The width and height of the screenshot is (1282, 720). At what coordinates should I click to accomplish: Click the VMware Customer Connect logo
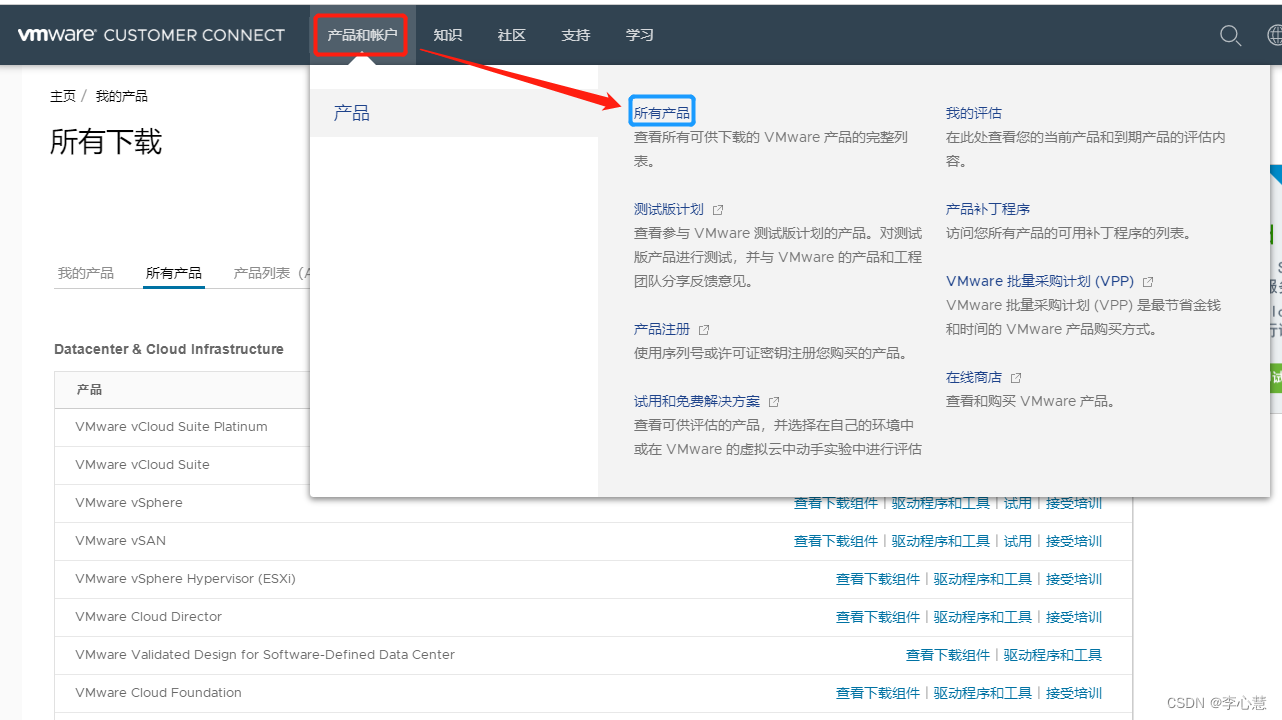pyautogui.click(x=151, y=35)
